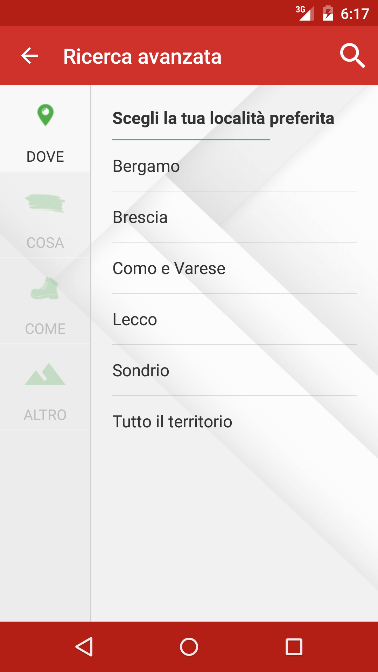Switch to the COSA tab

tap(45, 215)
